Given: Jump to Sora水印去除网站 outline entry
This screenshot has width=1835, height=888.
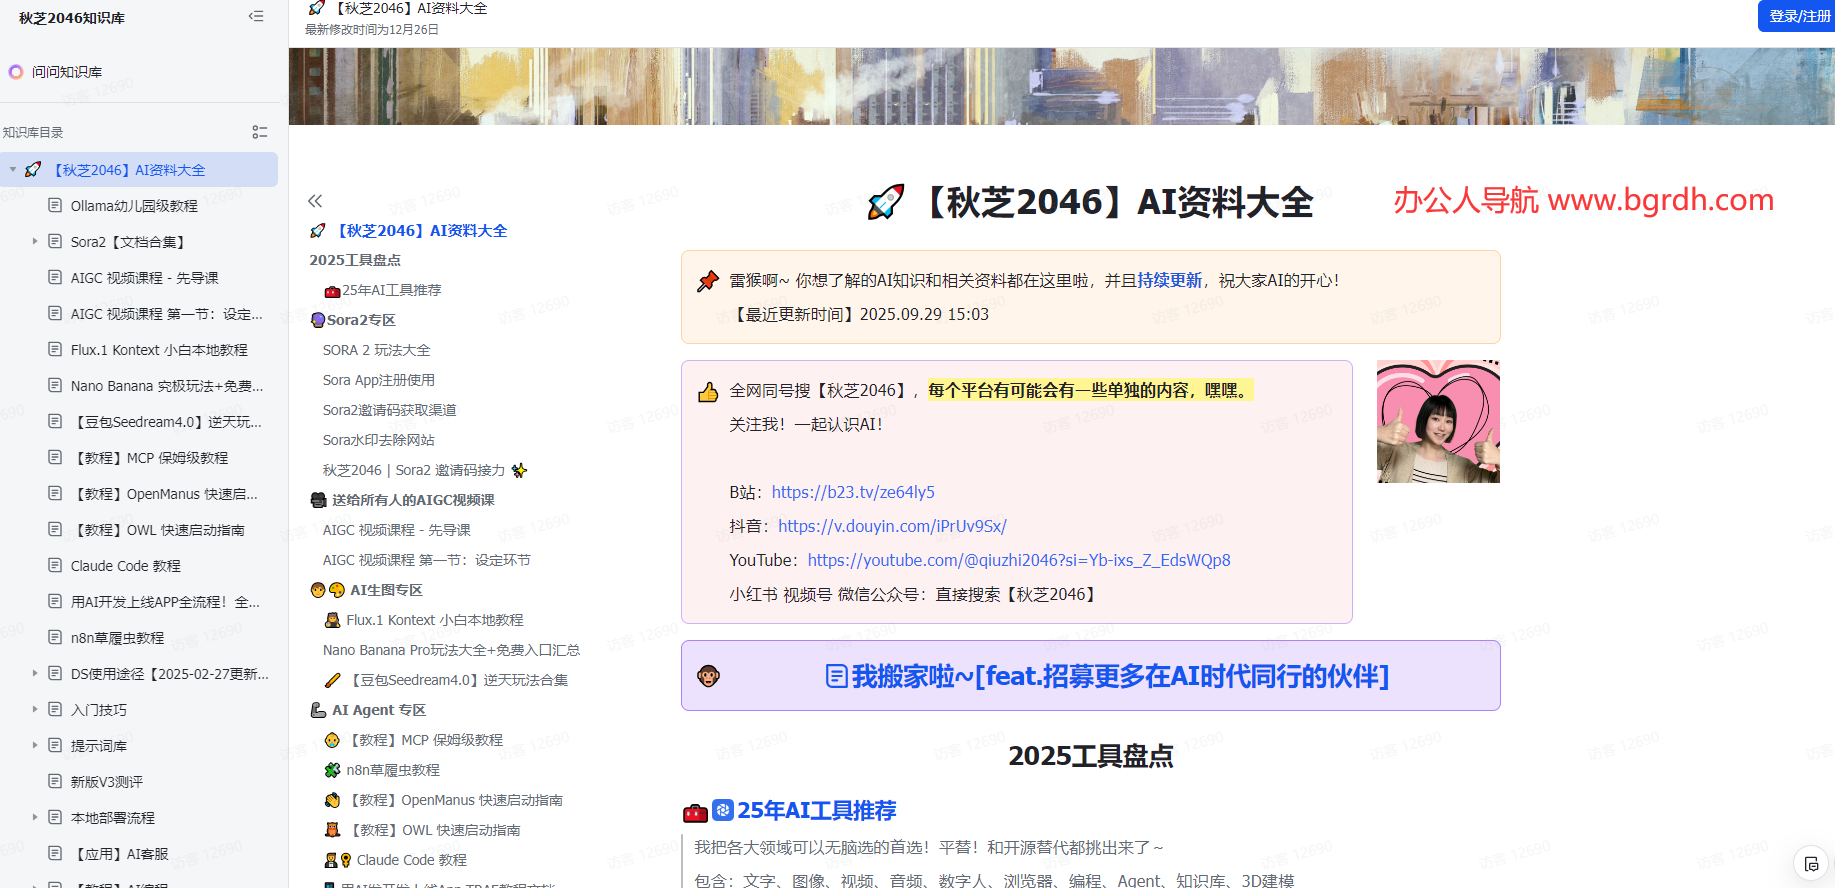Looking at the screenshot, I should pyautogui.click(x=379, y=440).
